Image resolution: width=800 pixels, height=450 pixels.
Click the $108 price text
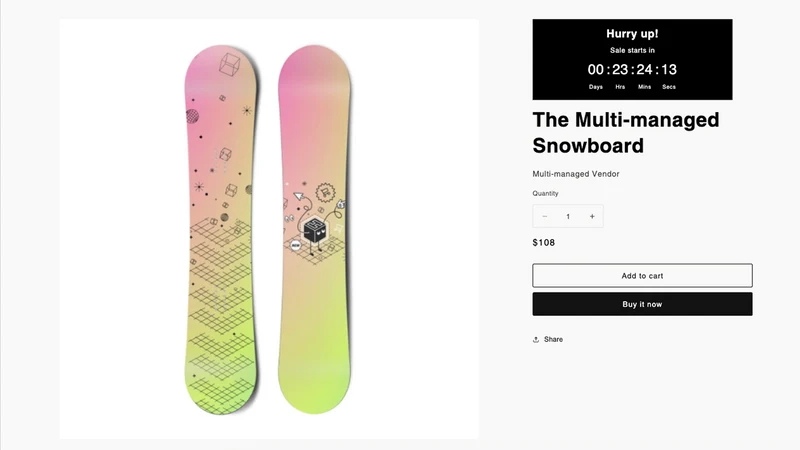543,243
